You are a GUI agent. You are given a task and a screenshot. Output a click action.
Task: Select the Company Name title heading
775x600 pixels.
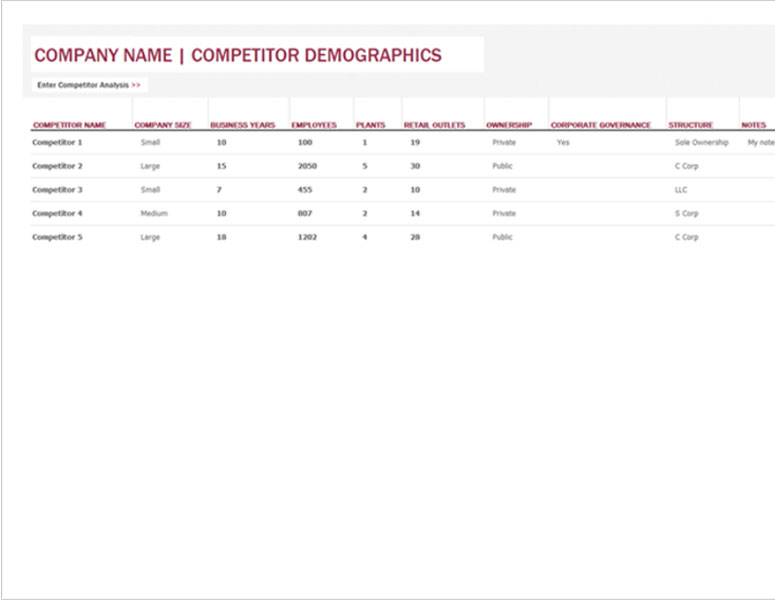(237, 55)
